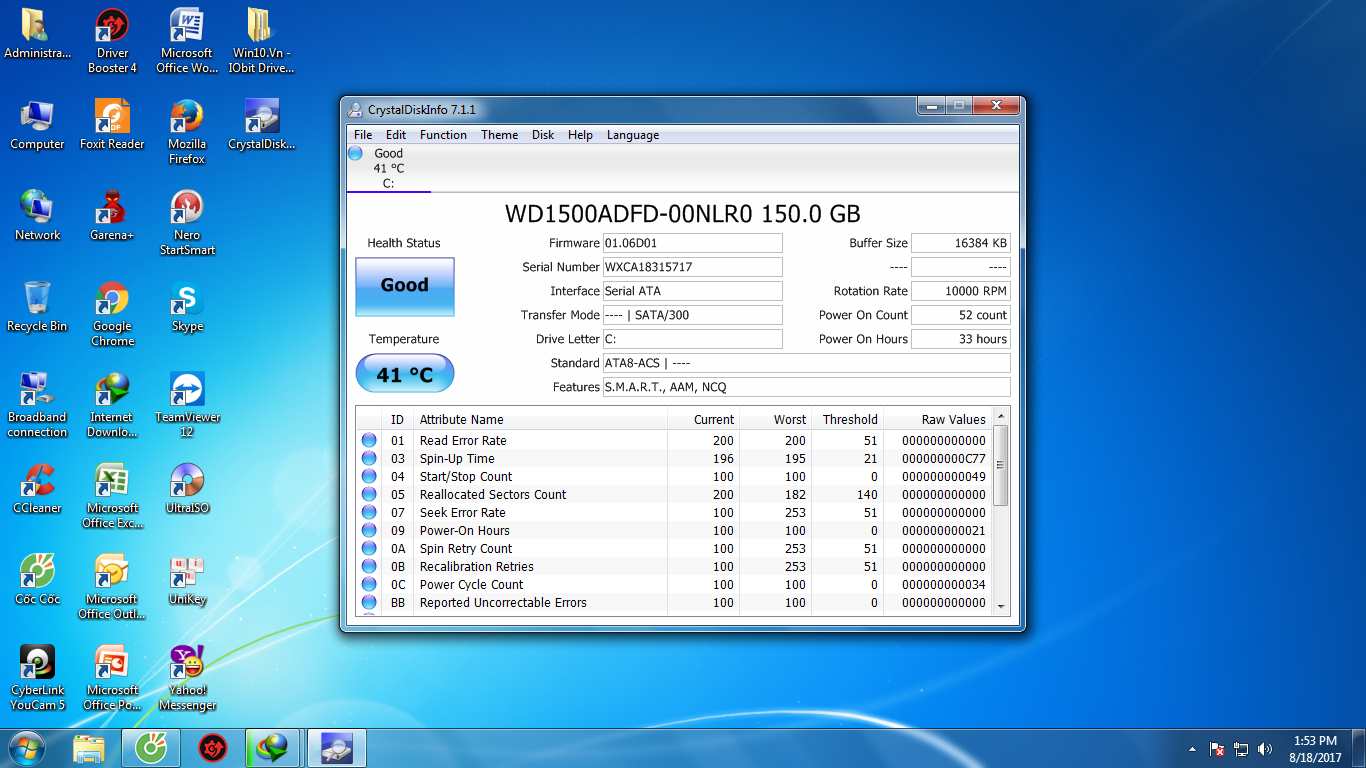Open the Language menu
This screenshot has width=1366, height=768.
tap(632, 135)
